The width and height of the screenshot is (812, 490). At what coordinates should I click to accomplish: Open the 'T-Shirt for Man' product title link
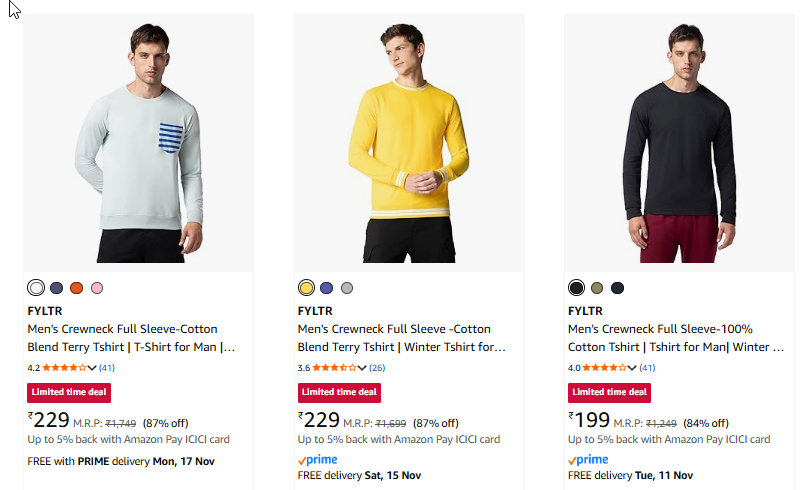[131, 338]
